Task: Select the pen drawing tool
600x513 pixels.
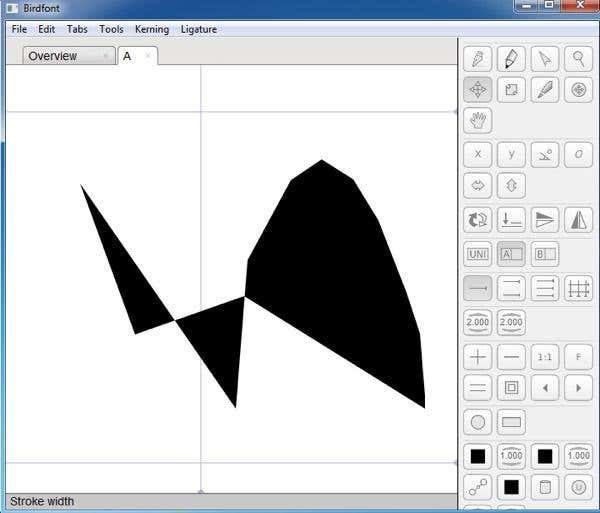Action: click(478, 58)
